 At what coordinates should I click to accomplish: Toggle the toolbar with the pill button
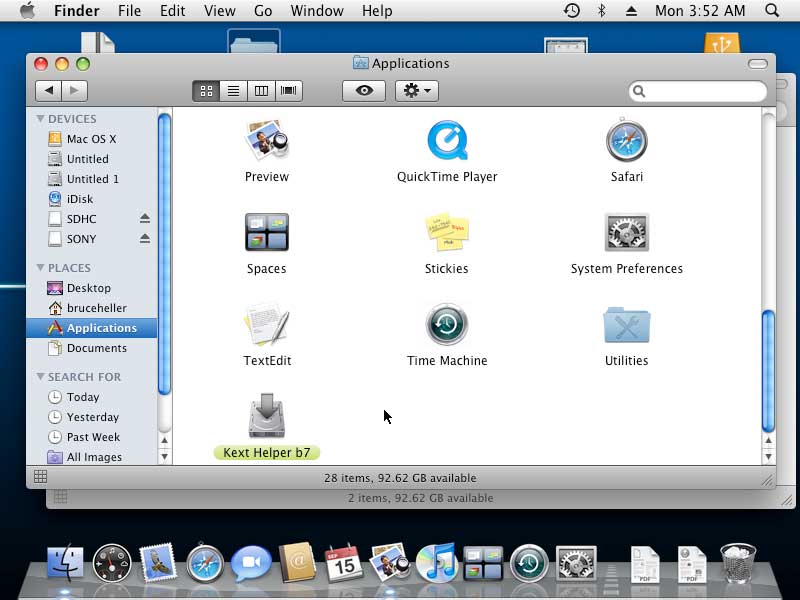758,64
